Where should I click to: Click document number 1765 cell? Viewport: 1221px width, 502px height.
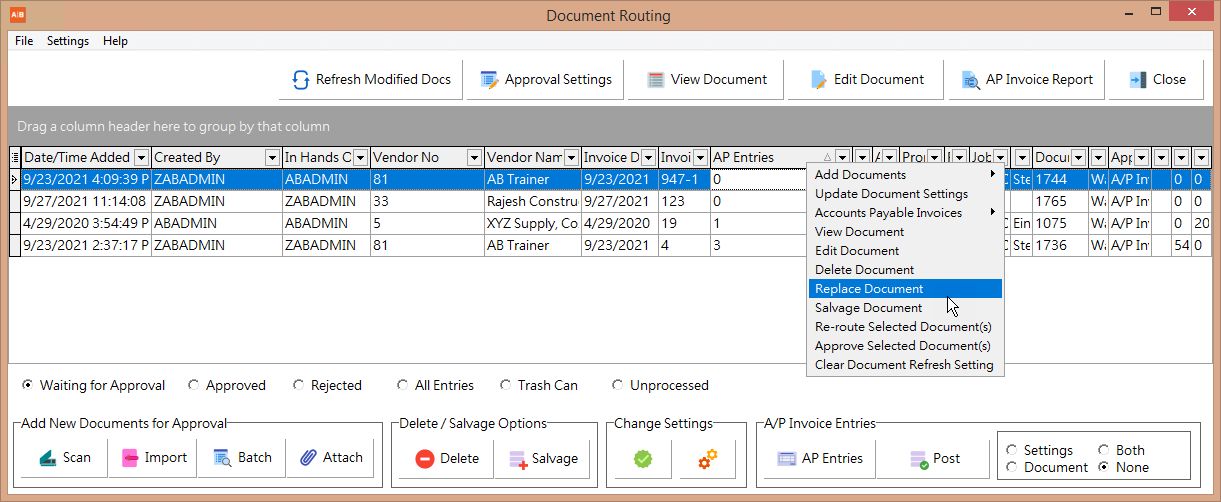[x=1061, y=201]
